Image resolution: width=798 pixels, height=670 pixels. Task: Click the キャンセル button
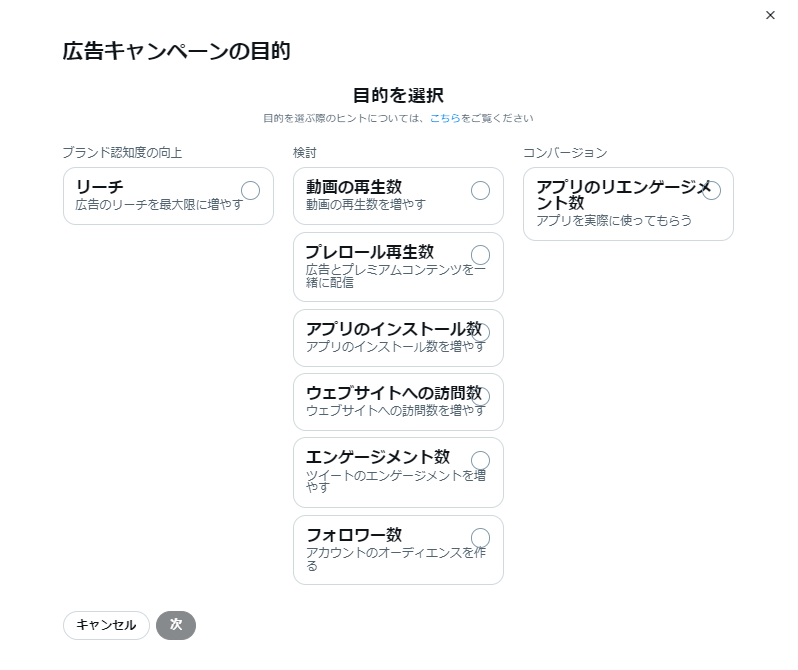106,625
